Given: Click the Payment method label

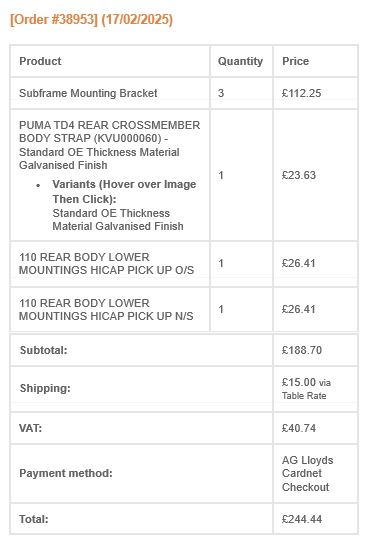Looking at the screenshot, I should [66, 473].
